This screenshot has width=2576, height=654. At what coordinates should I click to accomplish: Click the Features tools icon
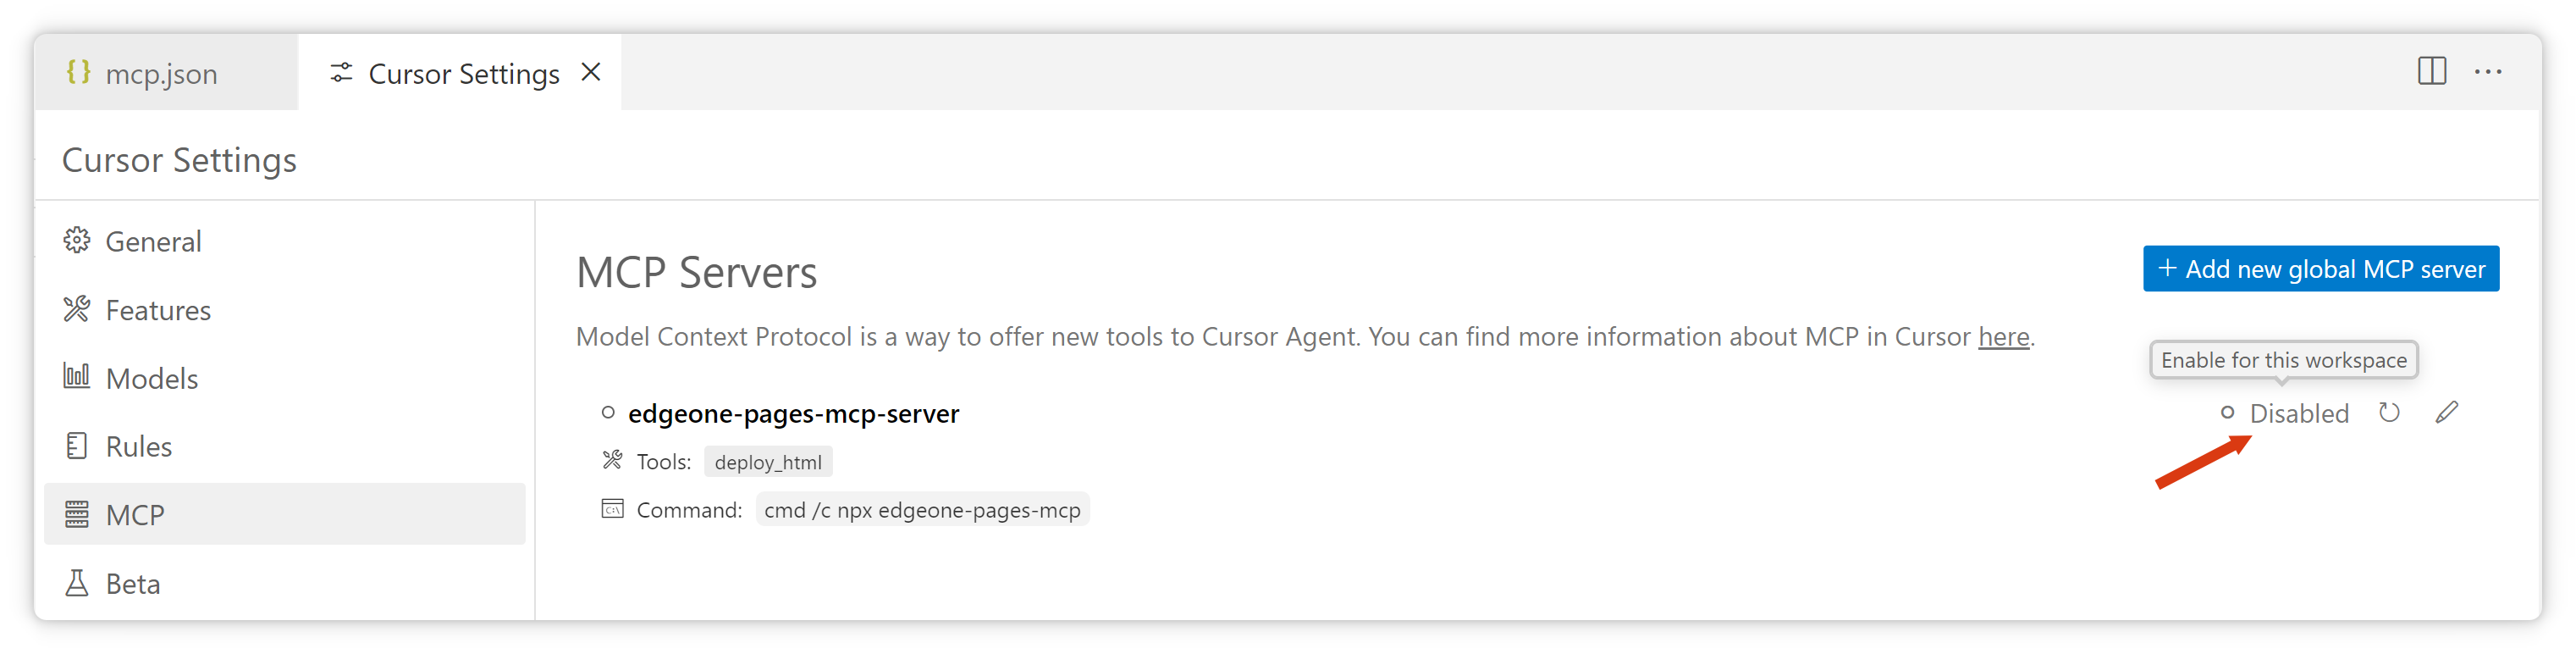click(77, 310)
